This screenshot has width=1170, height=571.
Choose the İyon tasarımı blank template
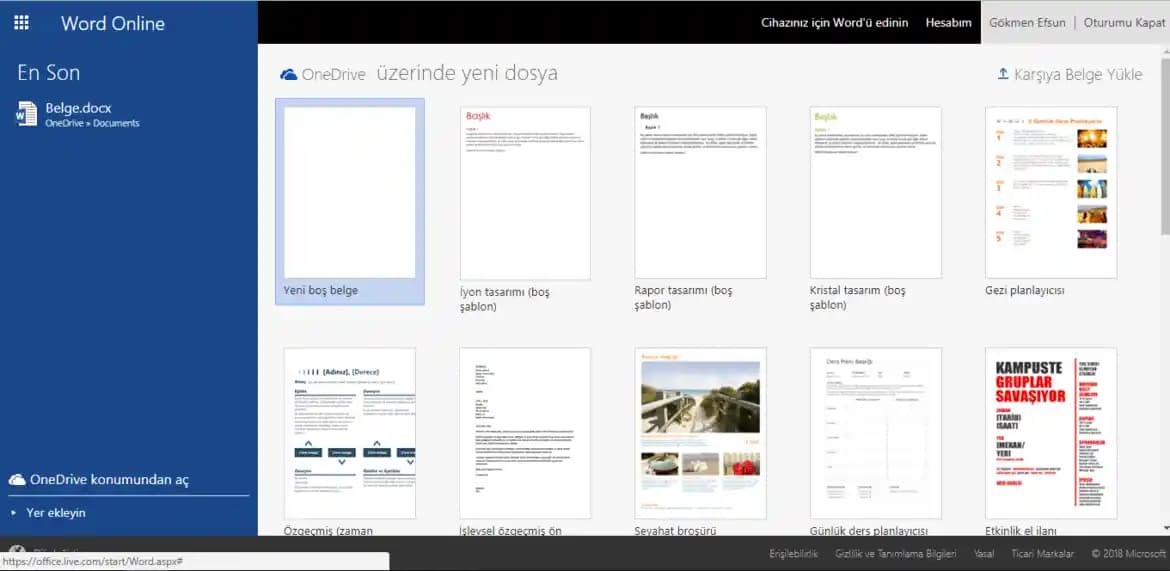pyautogui.click(x=525, y=193)
